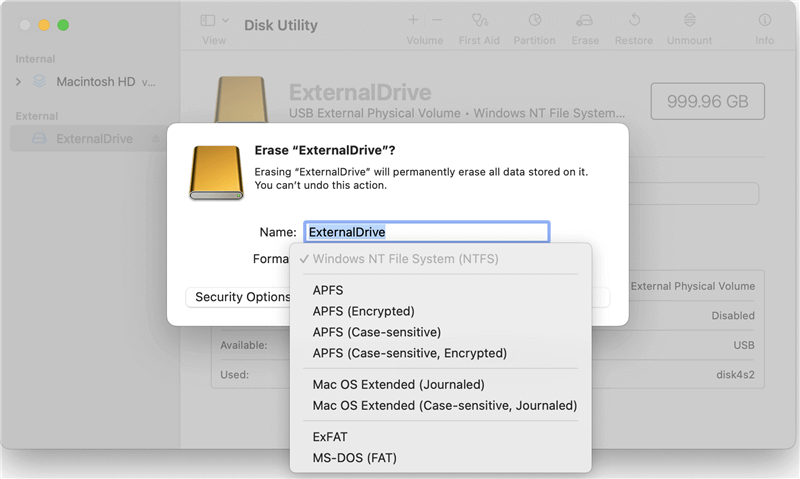Click the add volume plus icon
The width and height of the screenshot is (800, 479).
(x=413, y=20)
